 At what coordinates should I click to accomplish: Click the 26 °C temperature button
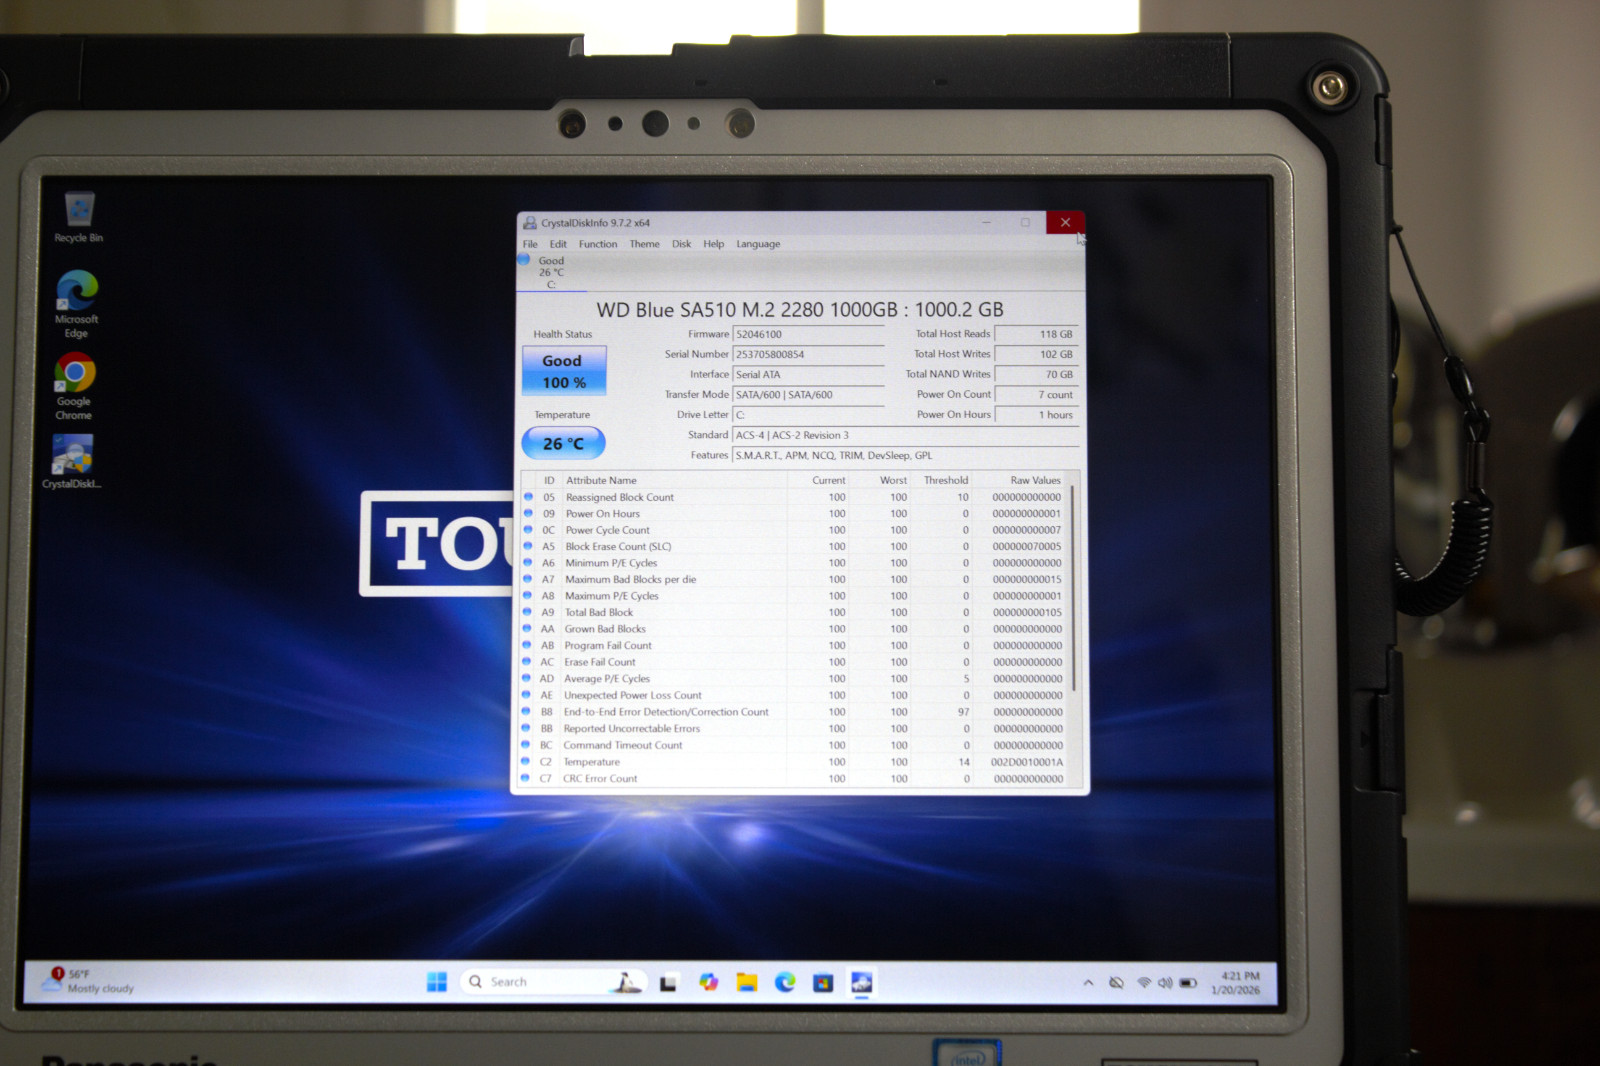point(563,443)
